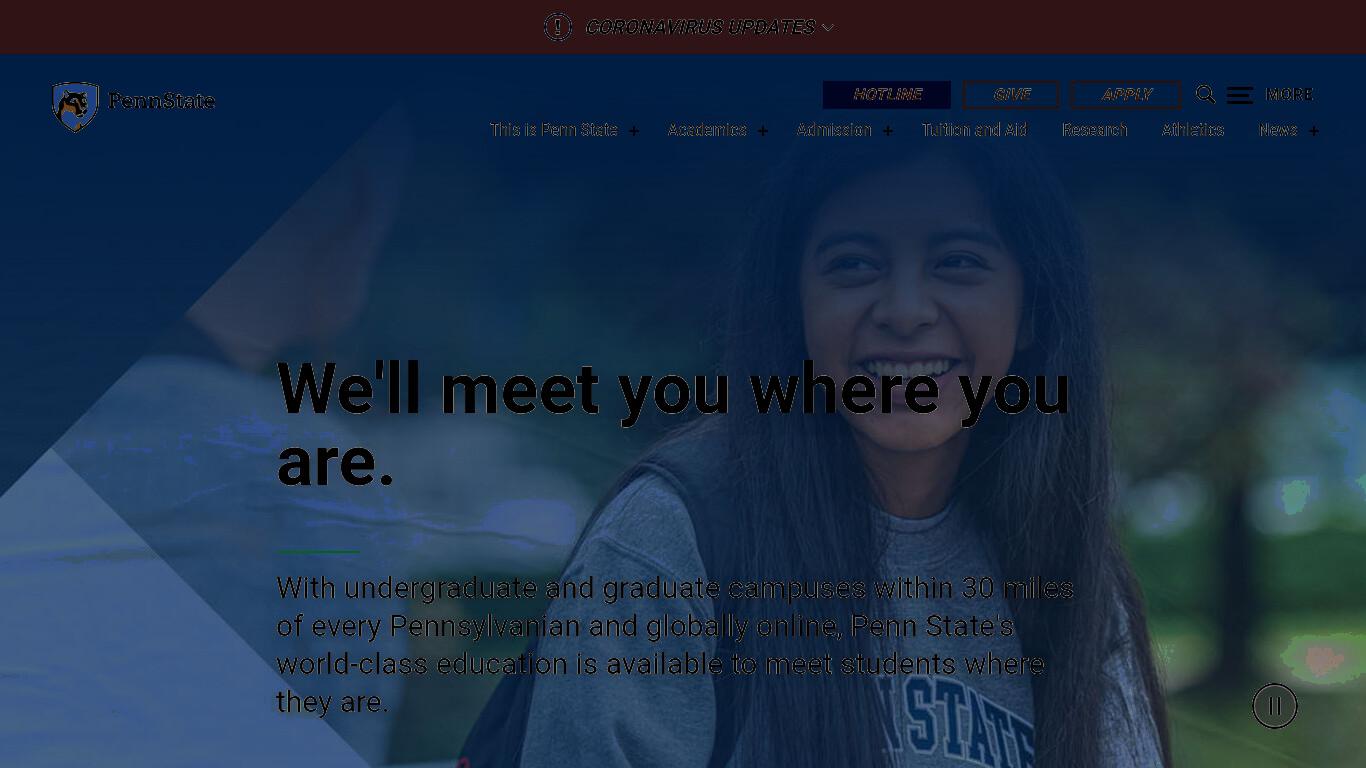
Task: Open the hamburger MORE menu icon
Action: pos(1240,95)
